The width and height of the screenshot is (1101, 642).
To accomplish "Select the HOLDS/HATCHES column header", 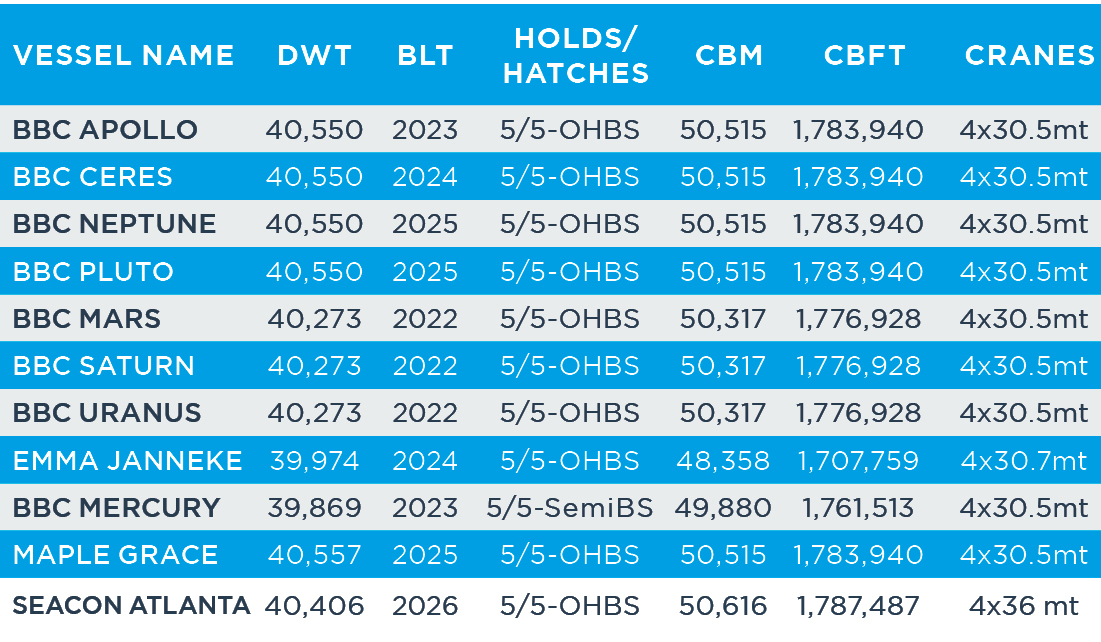I will [576, 55].
